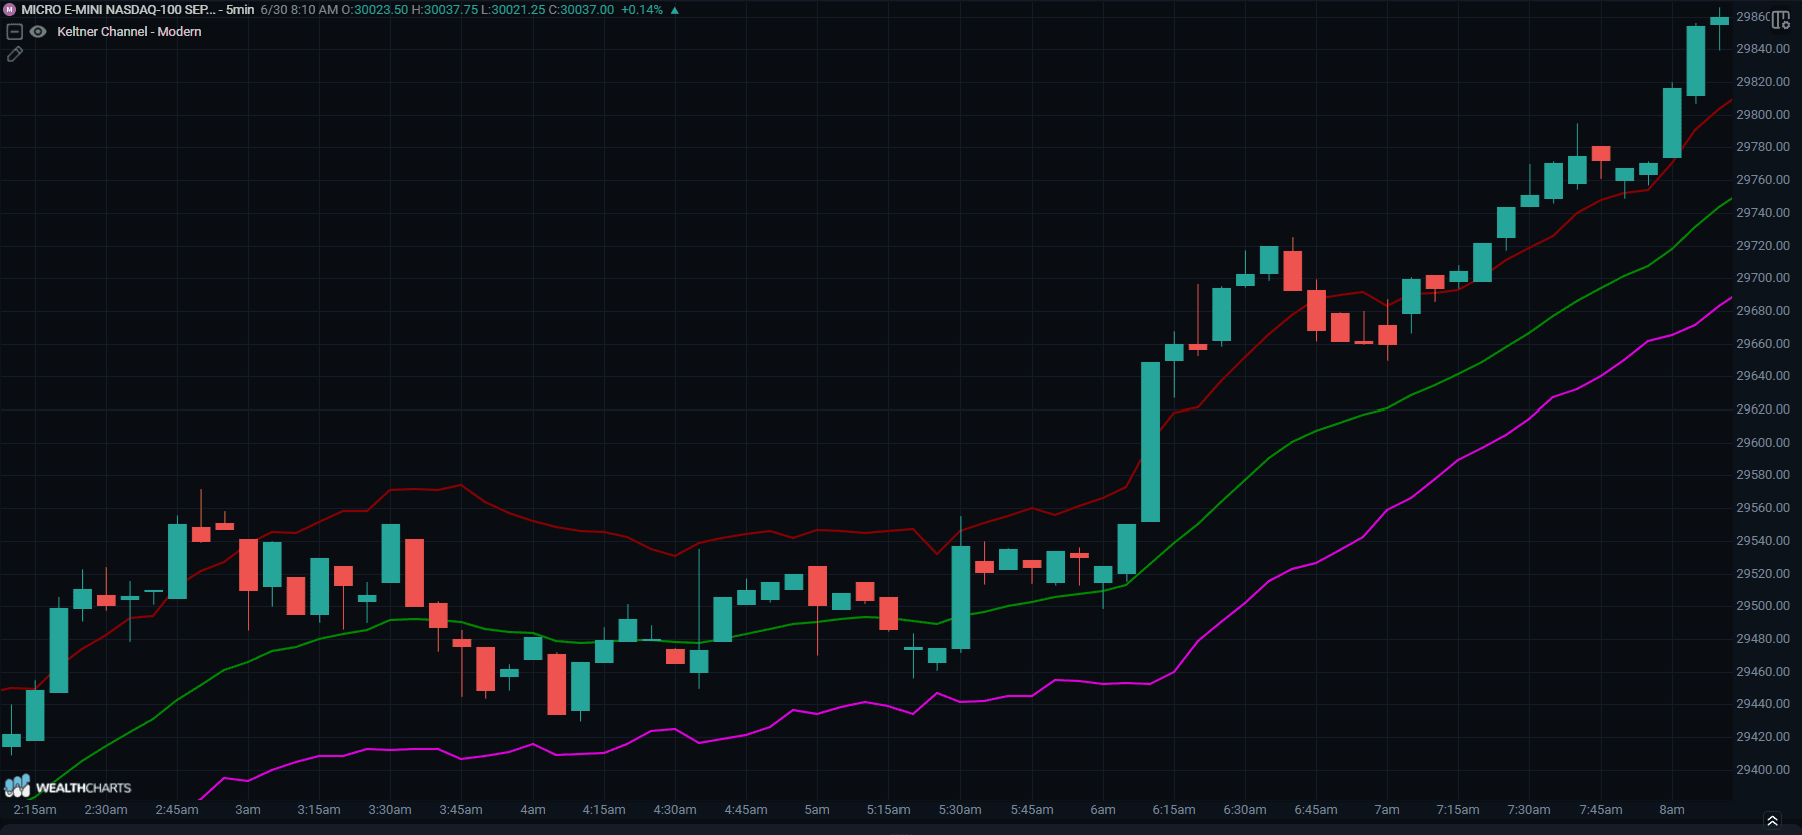
Task: Click the 29500.00 price axis label
Action: [1763, 606]
